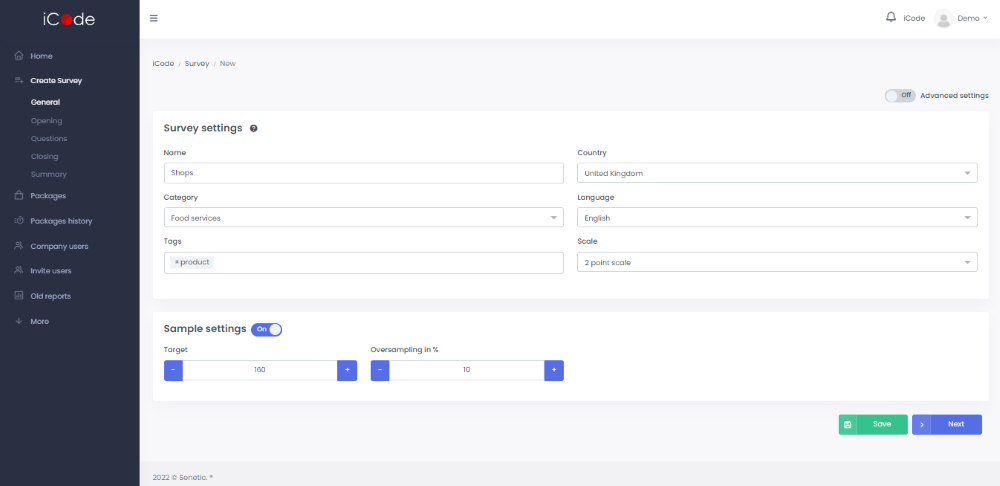Expand the Category dropdown

[x=363, y=217]
